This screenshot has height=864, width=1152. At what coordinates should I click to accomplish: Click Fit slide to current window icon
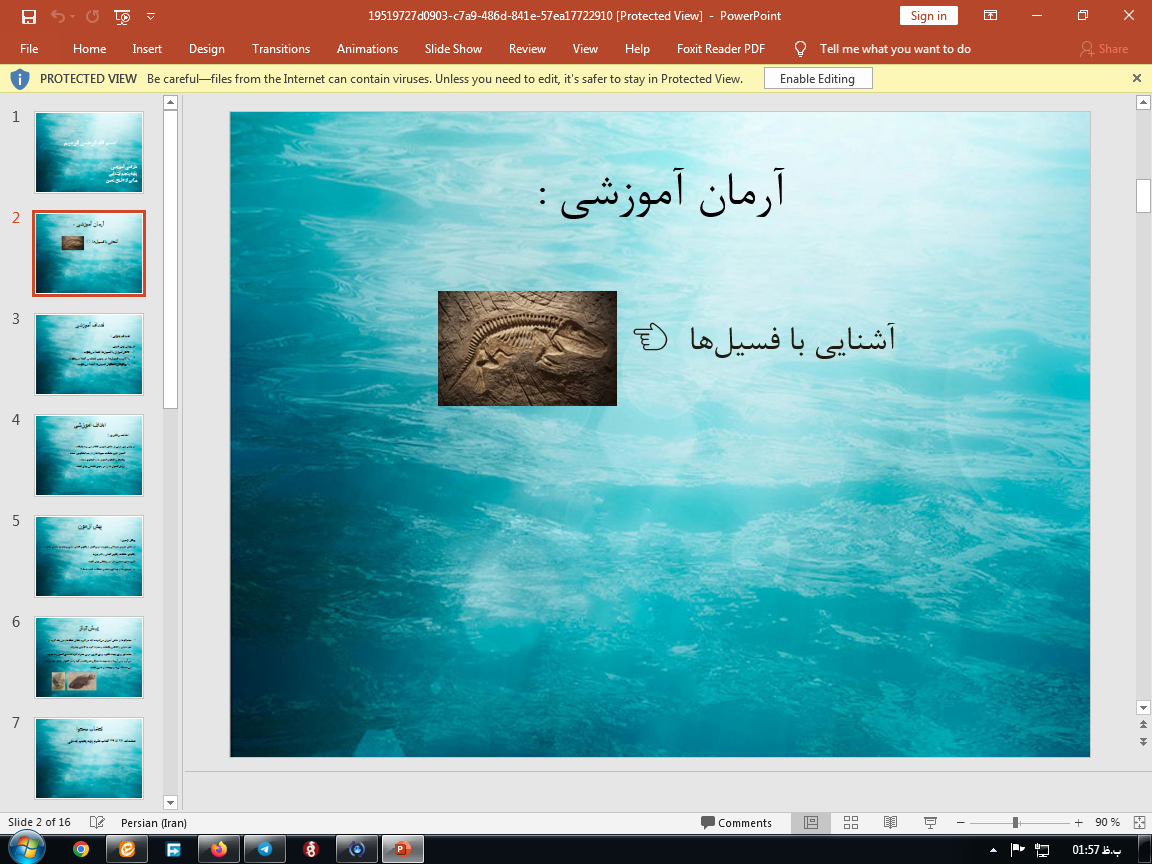coord(1136,823)
